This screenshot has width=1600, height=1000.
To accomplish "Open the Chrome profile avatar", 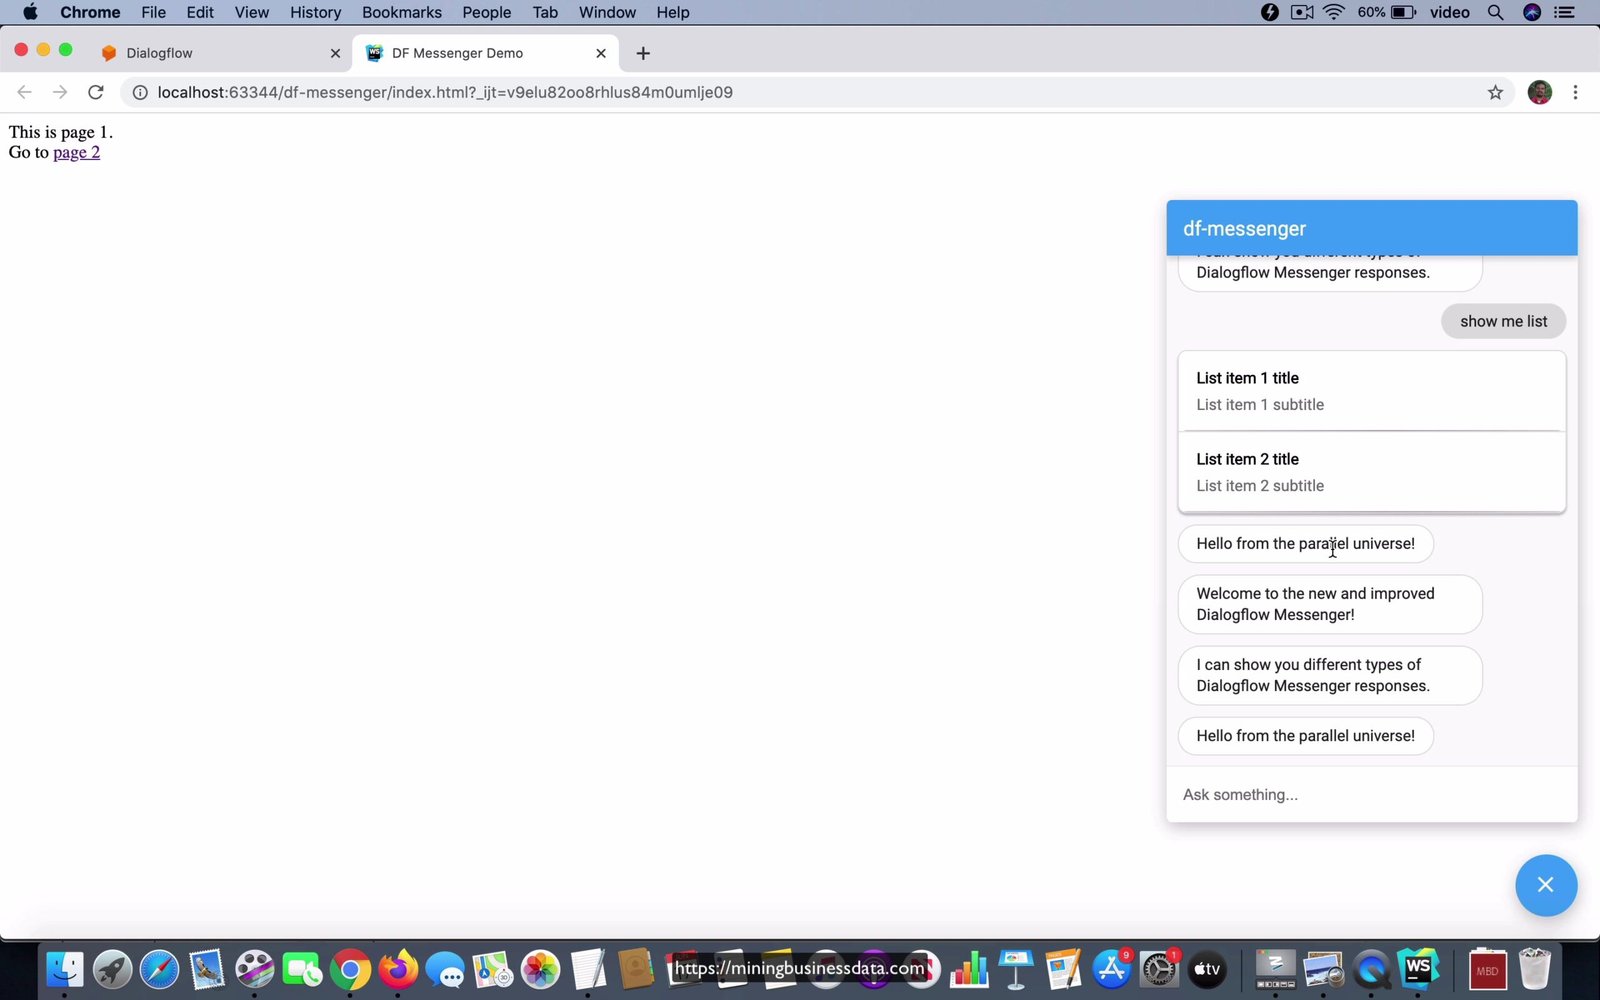I will point(1539,92).
